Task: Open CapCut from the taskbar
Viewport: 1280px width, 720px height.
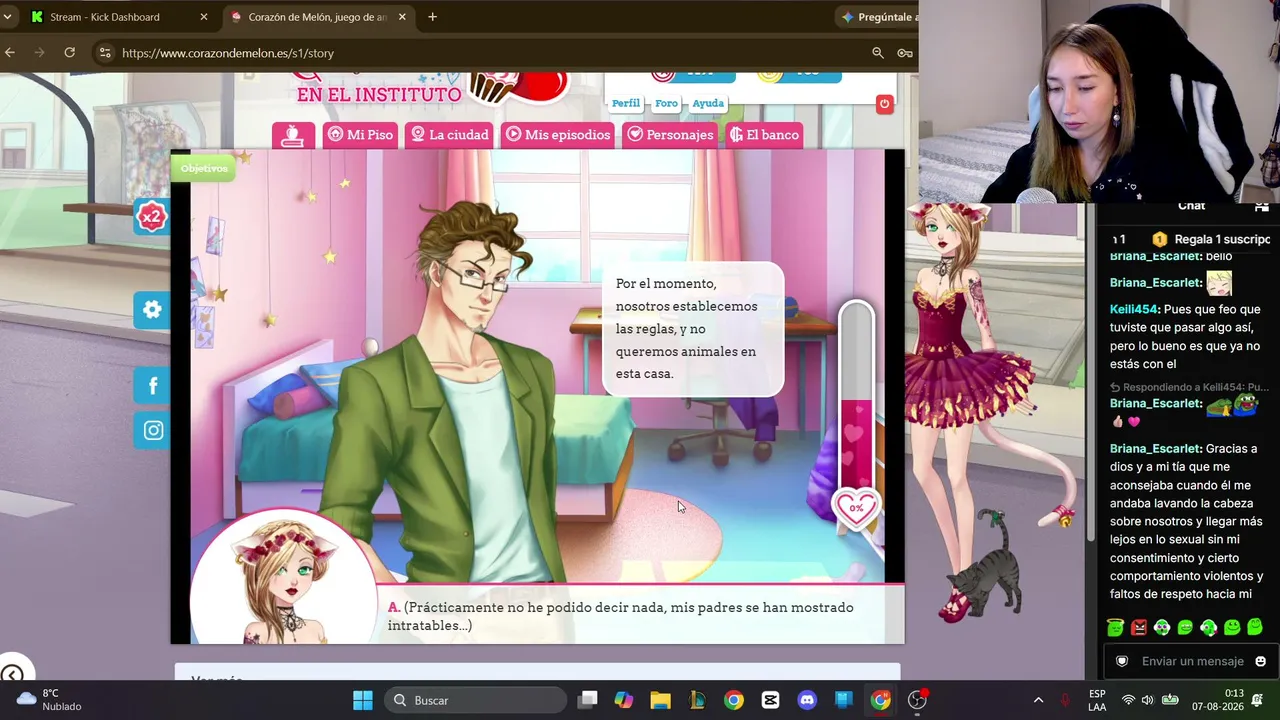Action: pyautogui.click(x=770, y=700)
